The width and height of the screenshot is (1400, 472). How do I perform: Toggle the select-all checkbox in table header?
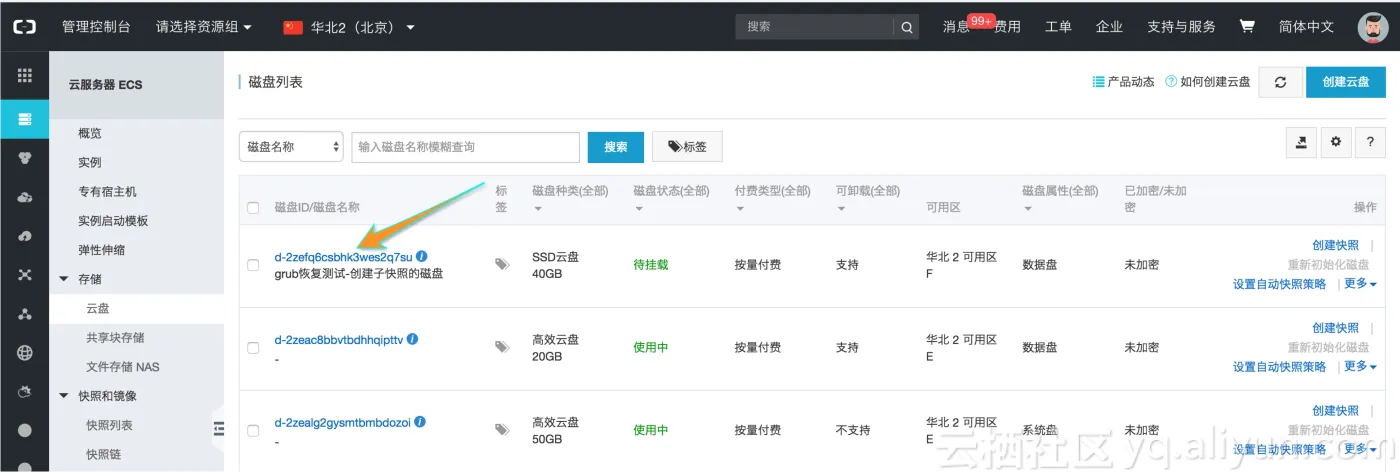tap(253, 207)
